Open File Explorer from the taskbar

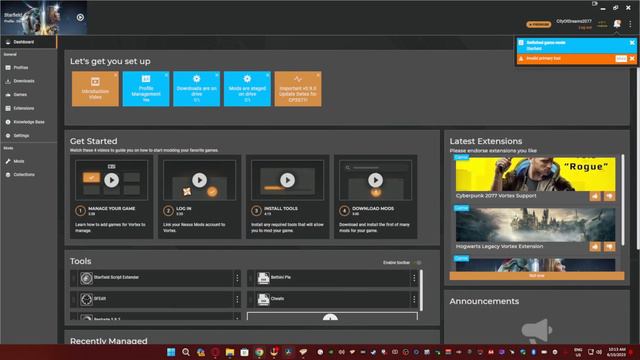coord(230,352)
